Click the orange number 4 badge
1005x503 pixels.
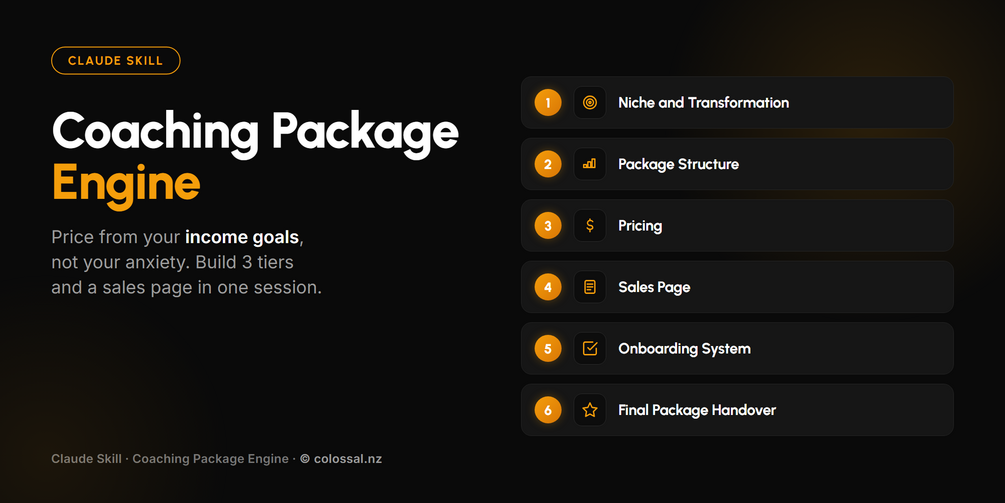click(548, 287)
